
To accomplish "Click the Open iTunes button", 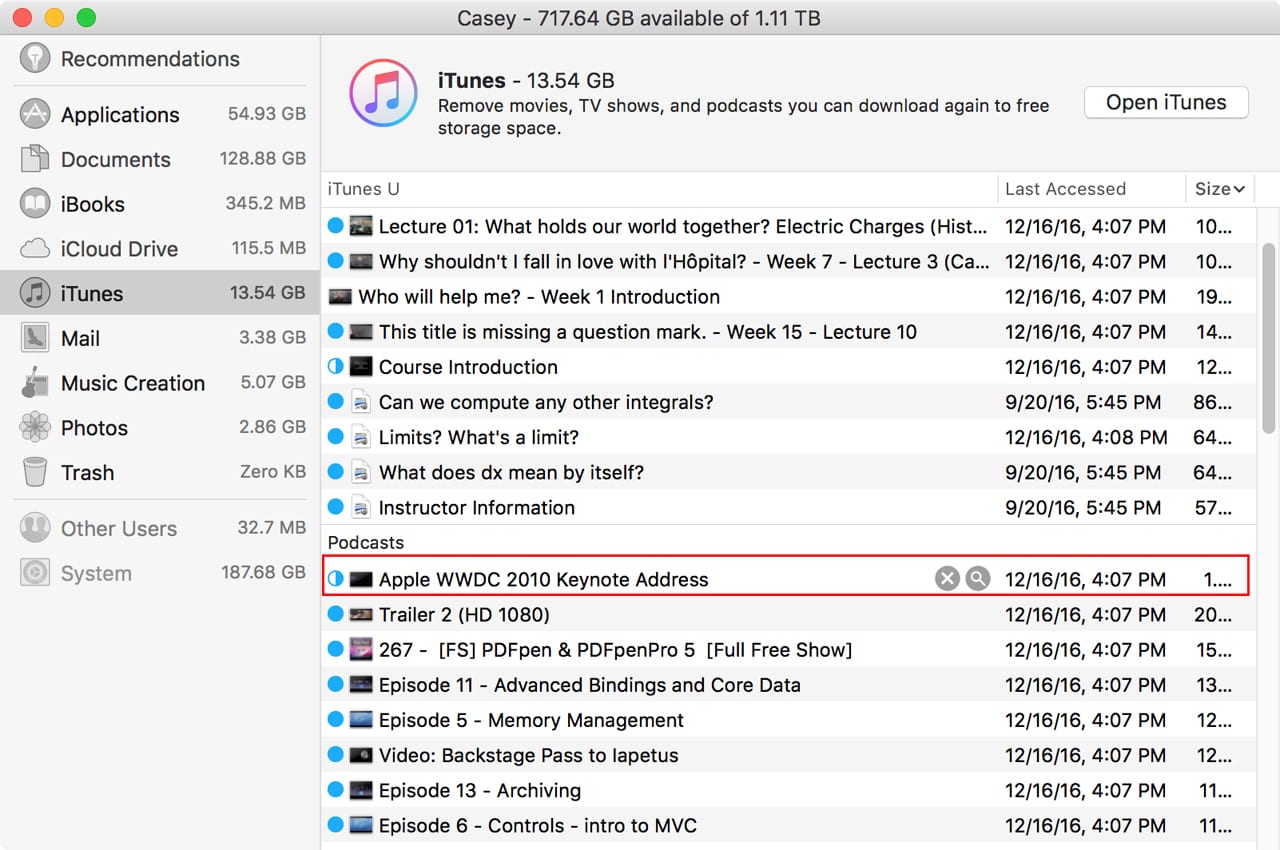I will click(1166, 102).
